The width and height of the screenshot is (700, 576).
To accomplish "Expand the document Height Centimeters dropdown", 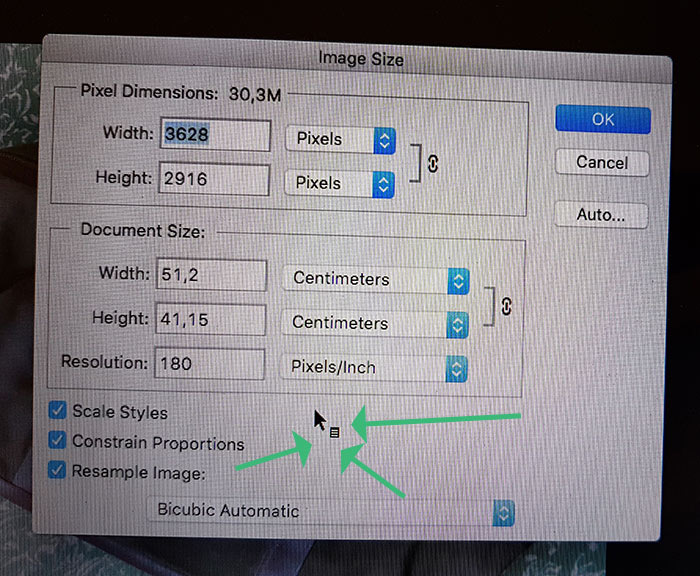I will click(375, 324).
